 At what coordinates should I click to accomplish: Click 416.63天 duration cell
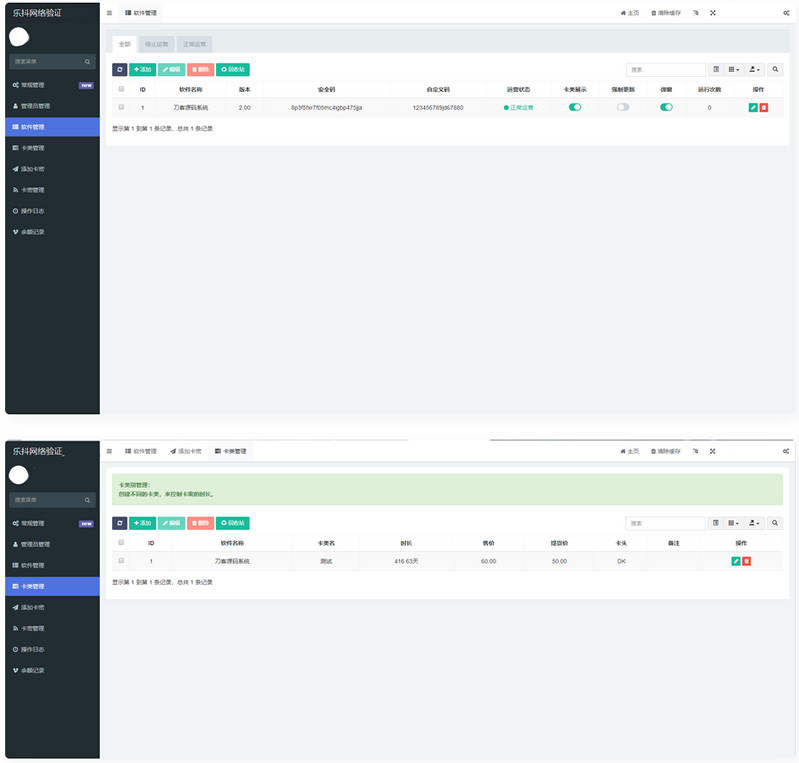coord(406,561)
